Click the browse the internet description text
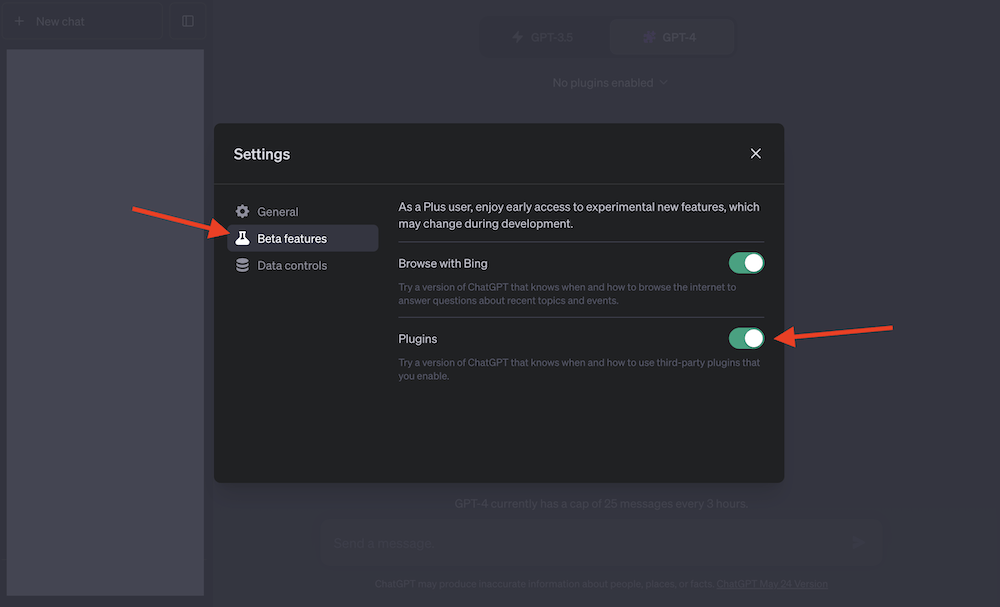Image resolution: width=1000 pixels, height=607 pixels. point(567,294)
